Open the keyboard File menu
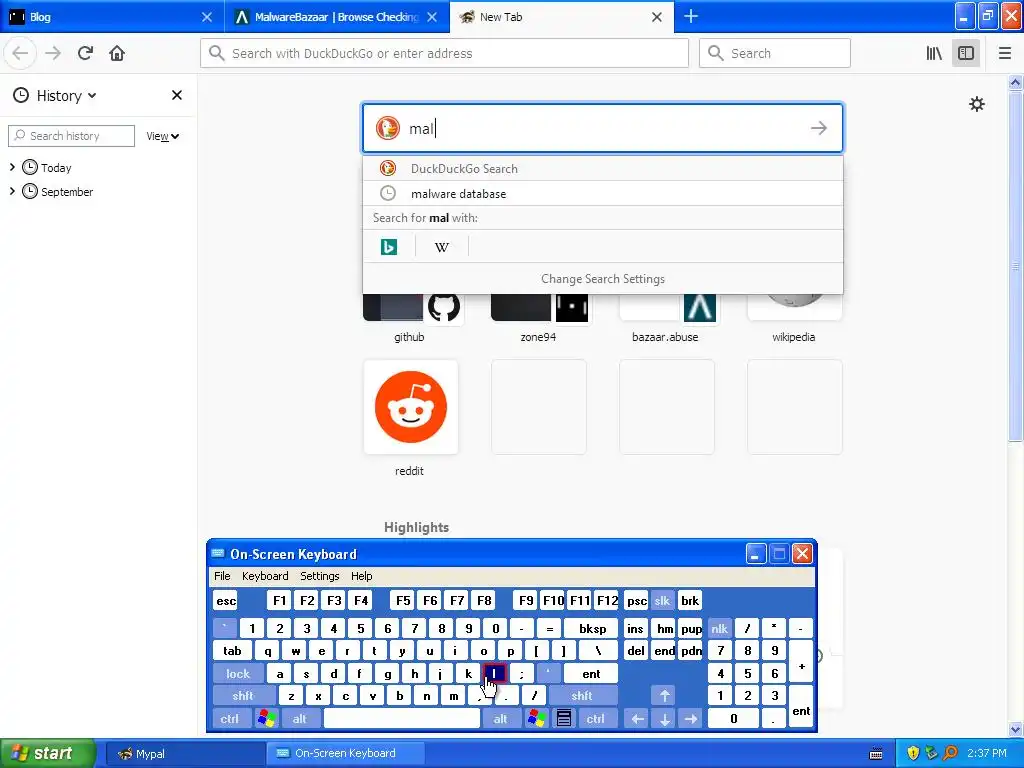Viewport: 1024px width, 768px height. point(222,576)
